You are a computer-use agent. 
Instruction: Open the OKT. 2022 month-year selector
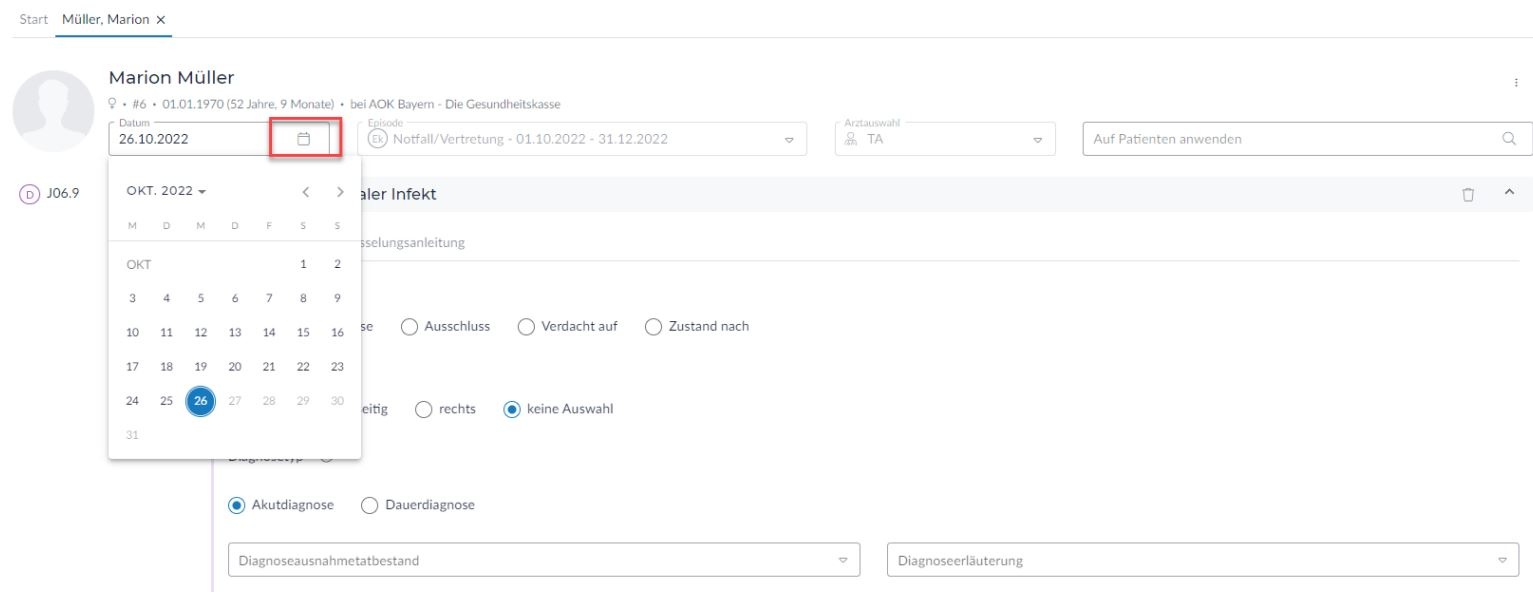(x=166, y=191)
